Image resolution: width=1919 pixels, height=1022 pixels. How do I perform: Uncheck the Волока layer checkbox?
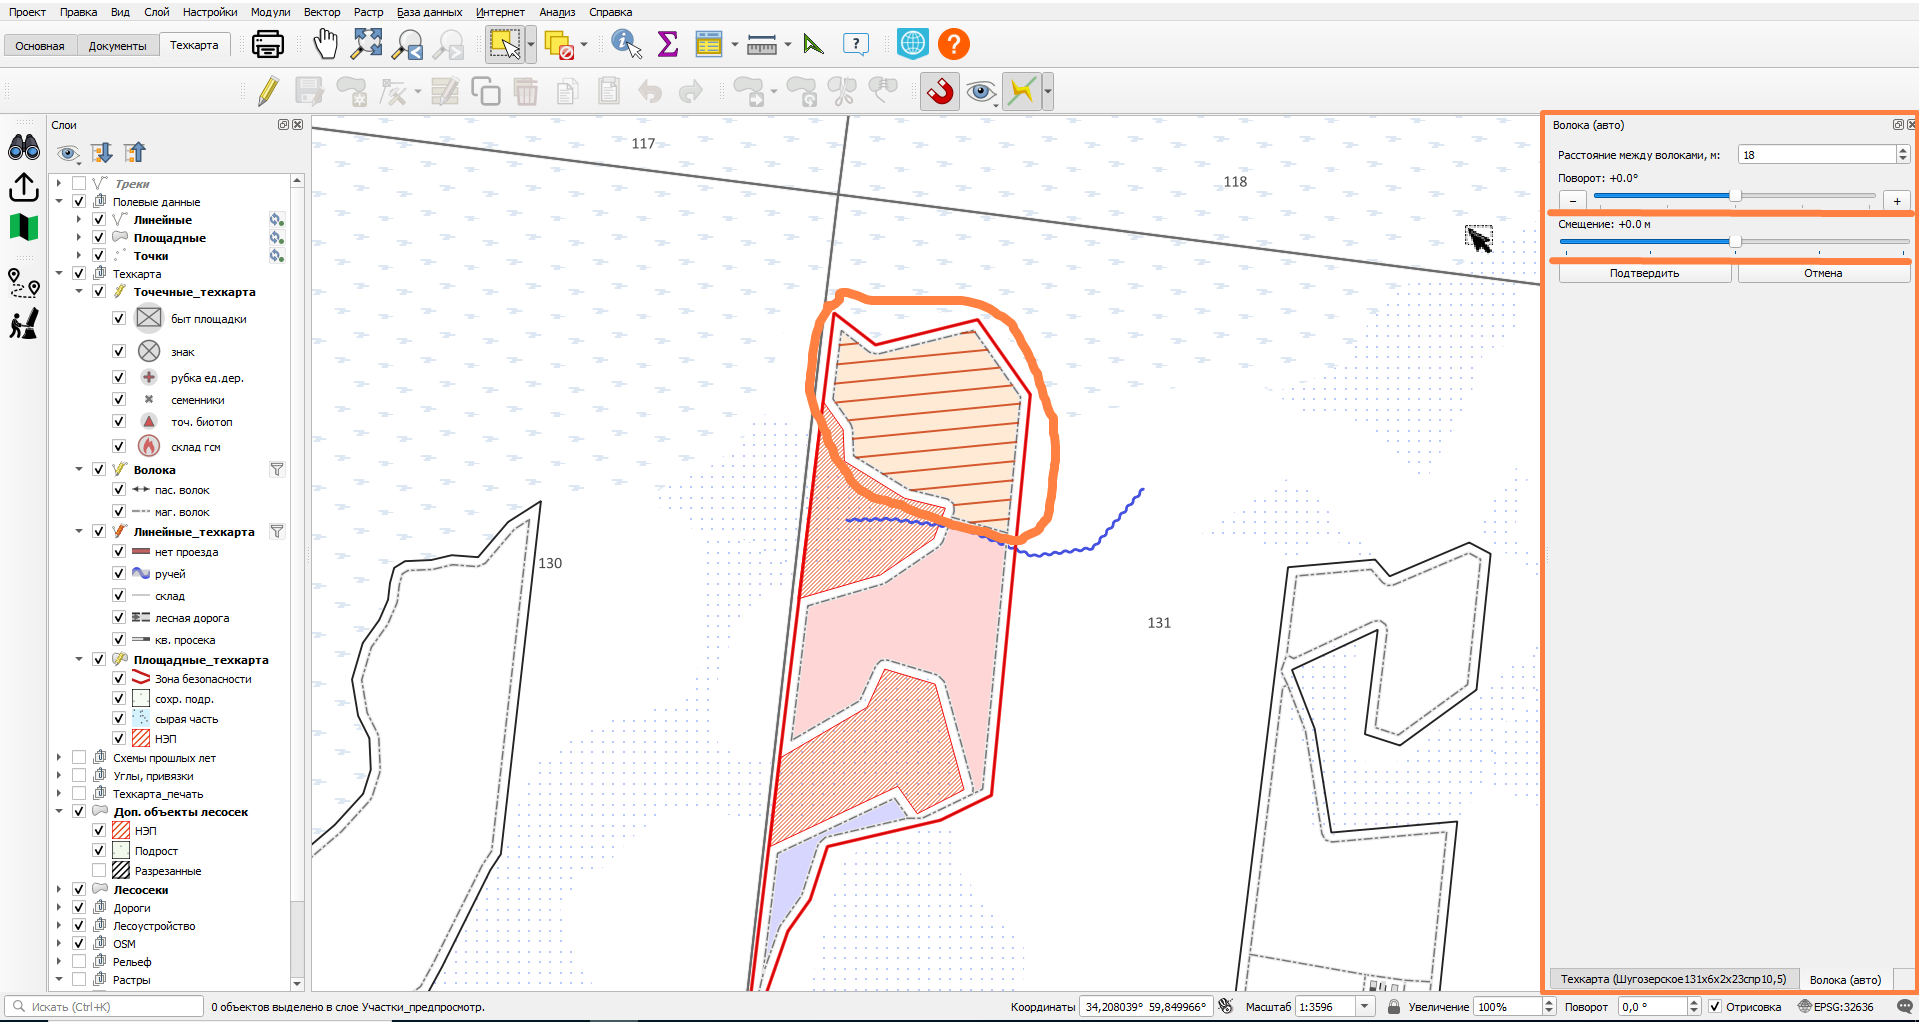(x=99, y=469)
